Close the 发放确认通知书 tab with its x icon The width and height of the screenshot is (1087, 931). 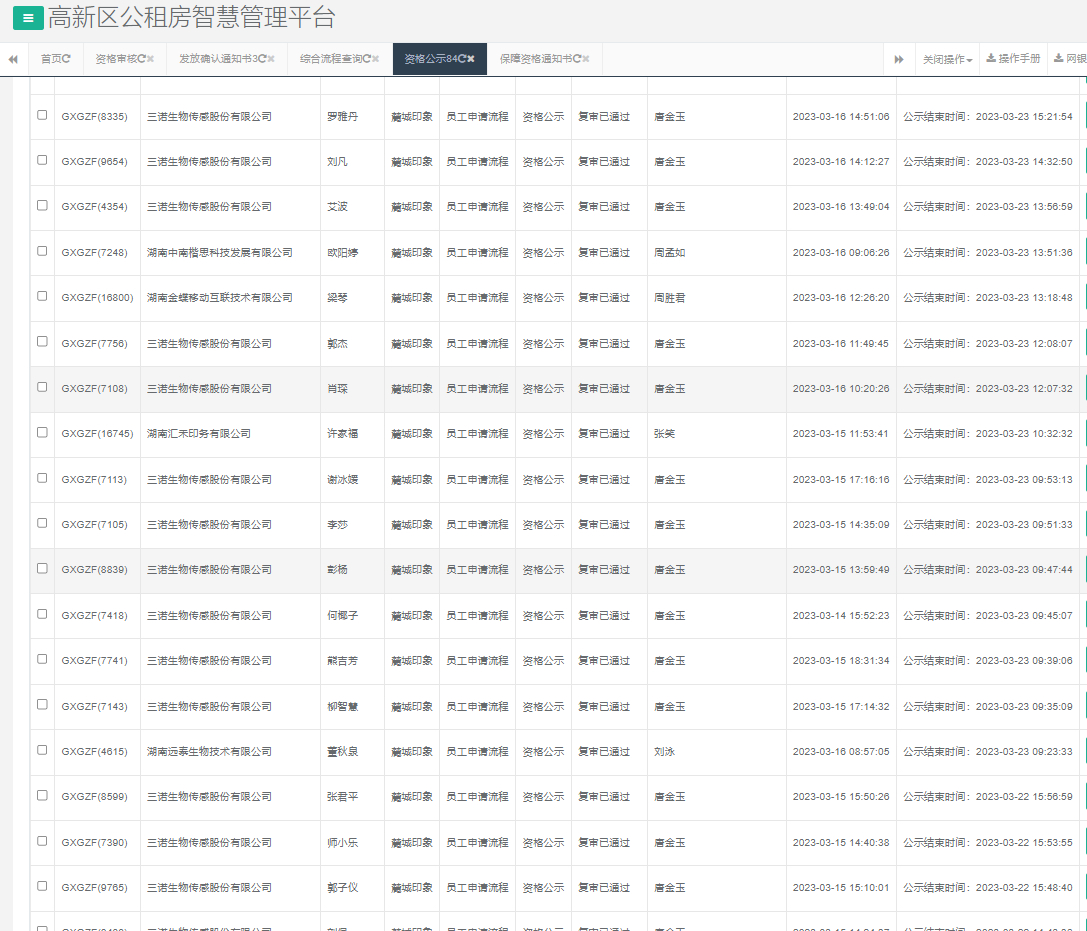point(271,59)
